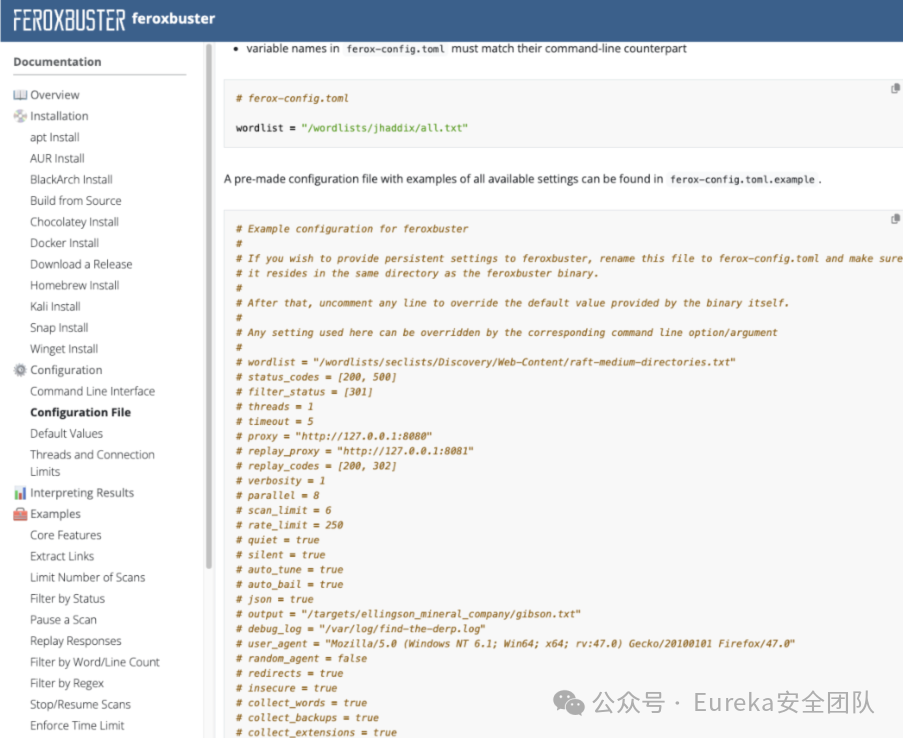Image resolution: width=903 pixels, height=738 pixels.
Task: Open Default Values page
Action: [67, 433]
